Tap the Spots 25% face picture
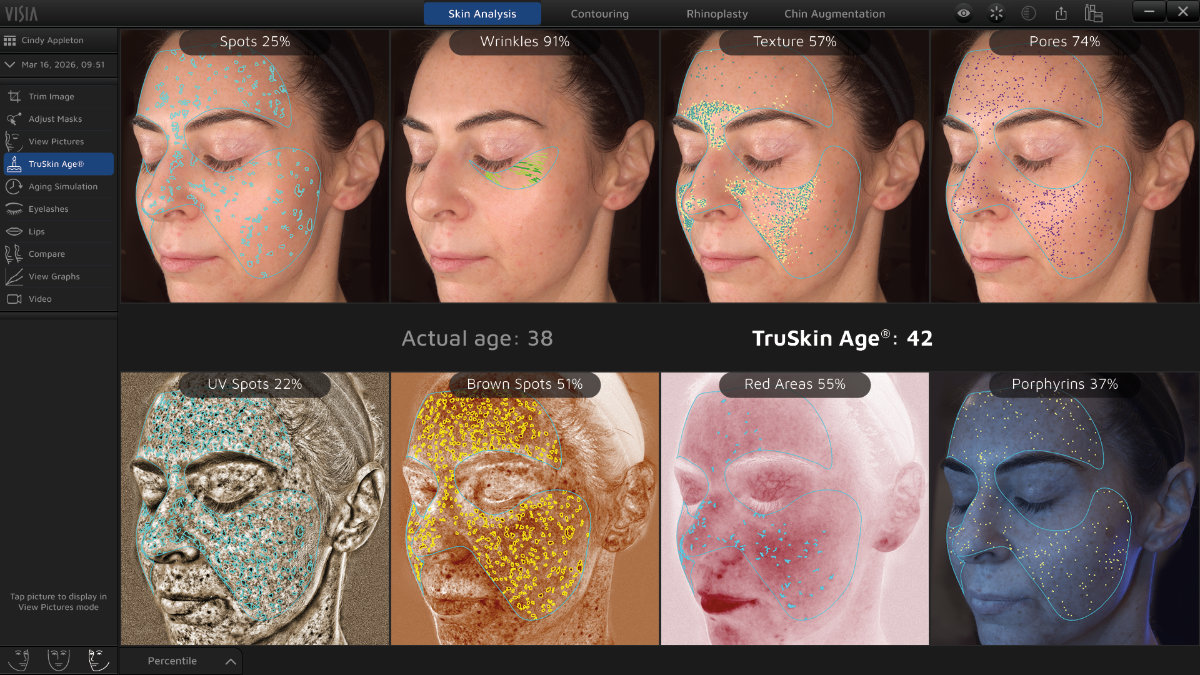The width and height of the screenshot is (1200, 675). [x=254, y=166]
